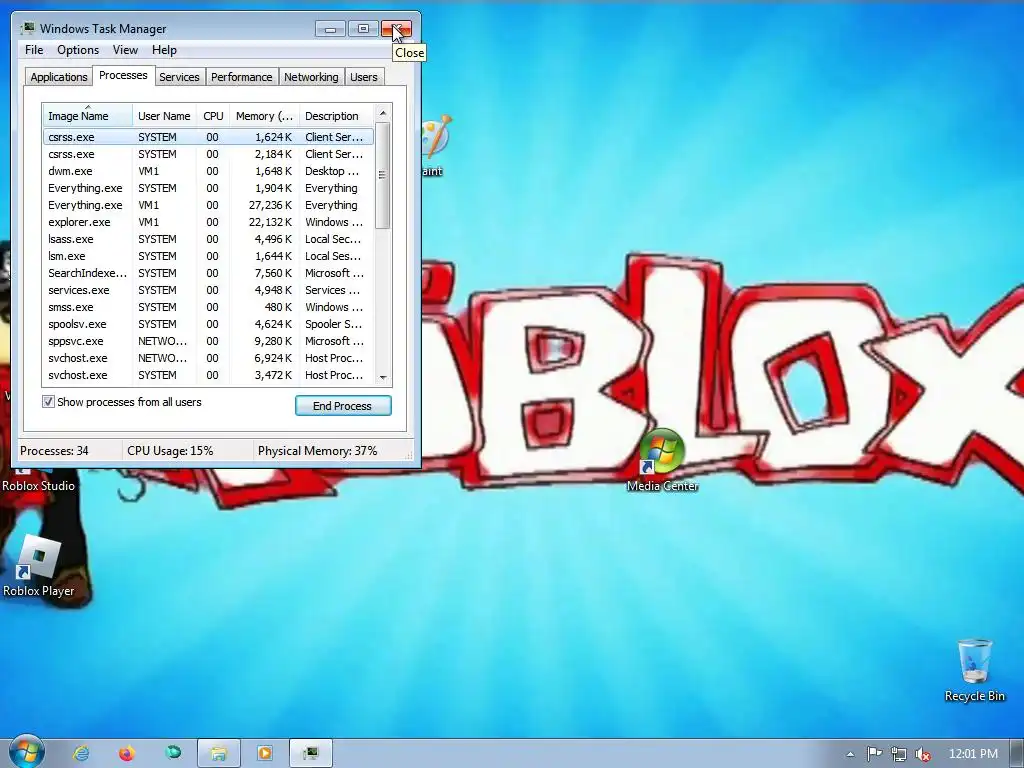This screenshot has height=768, width=1024.
Task: Open the clock showing 12:01 PM
Action: click(x=972, y=754)
